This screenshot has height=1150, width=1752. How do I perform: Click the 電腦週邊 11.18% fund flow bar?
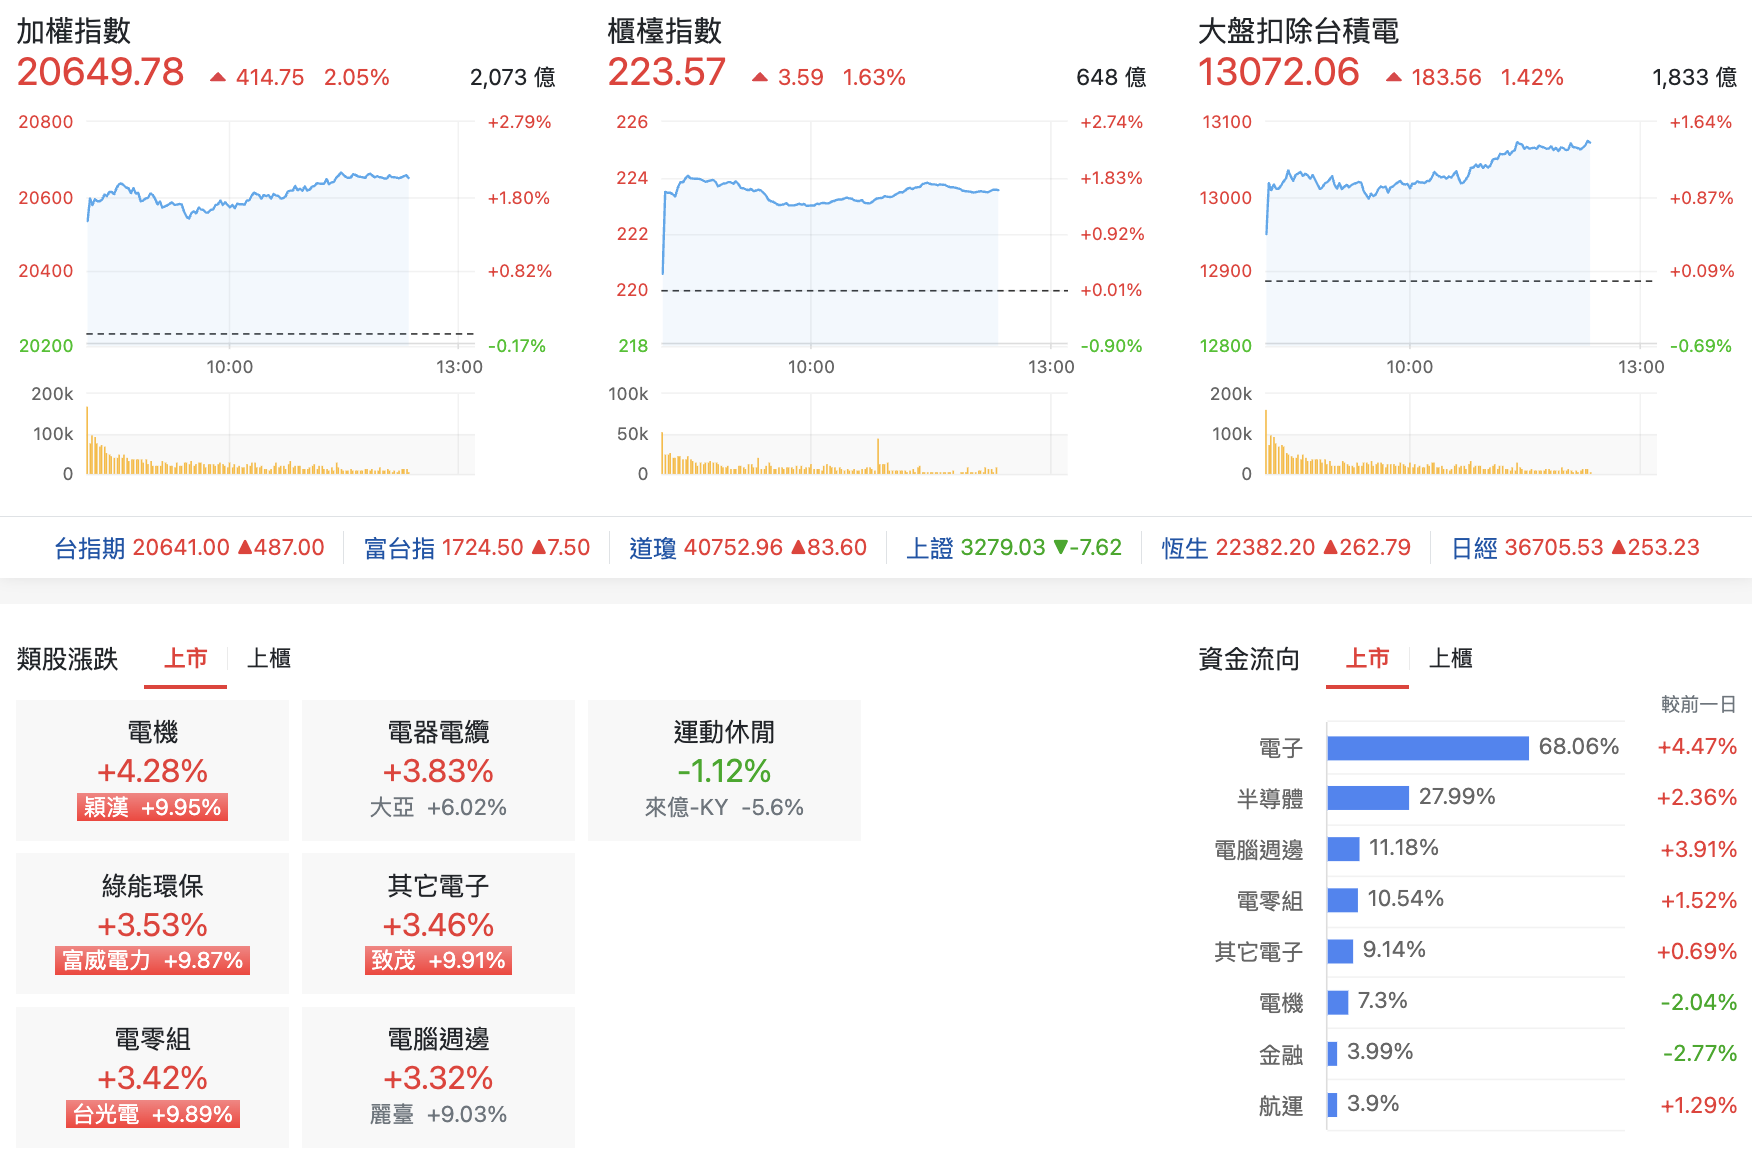(x=1343, y=848)
